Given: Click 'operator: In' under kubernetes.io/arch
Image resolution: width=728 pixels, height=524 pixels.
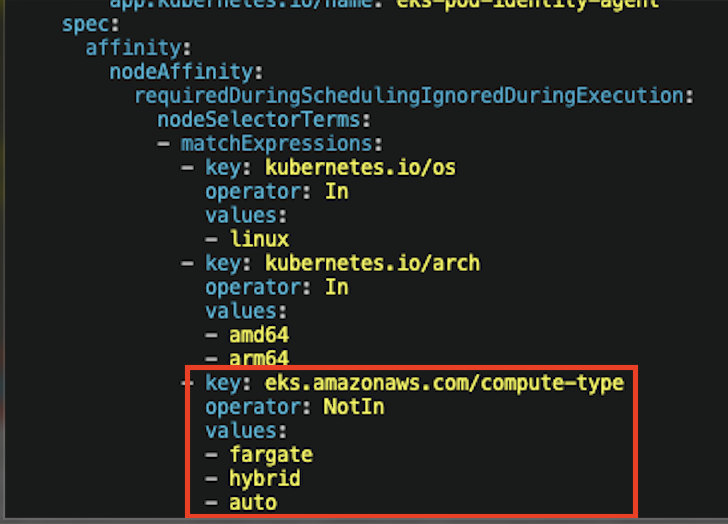Looking at the screenshot, I should click(277, 288).
